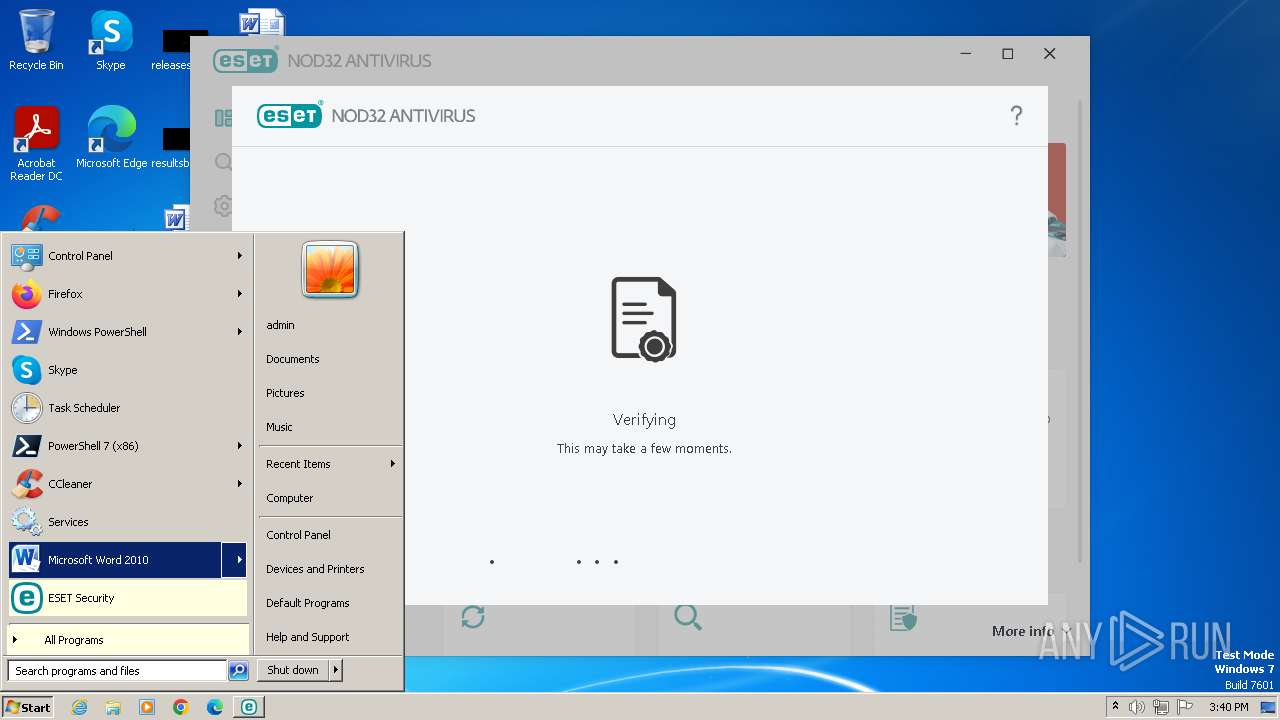The width and height of the screenshot is (1280, 720).
Task: Expand Firefox jump list arrow
Action: 240,294
